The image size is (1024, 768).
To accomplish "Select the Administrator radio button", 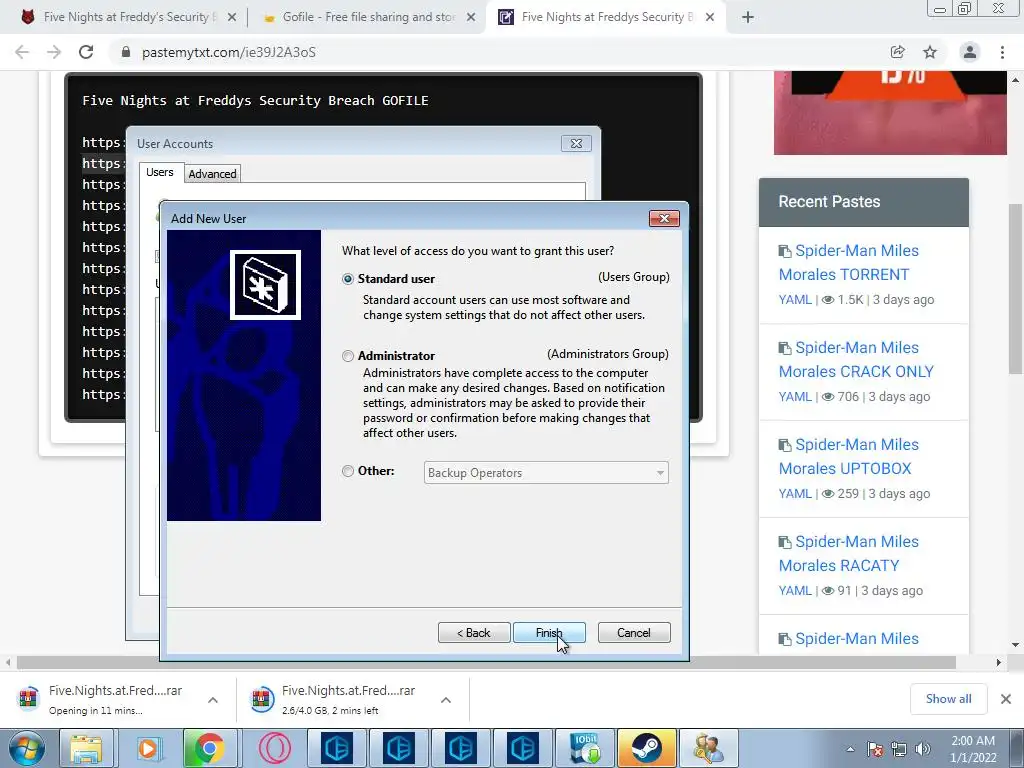I will pyautogui.click(x=348, y=356).
